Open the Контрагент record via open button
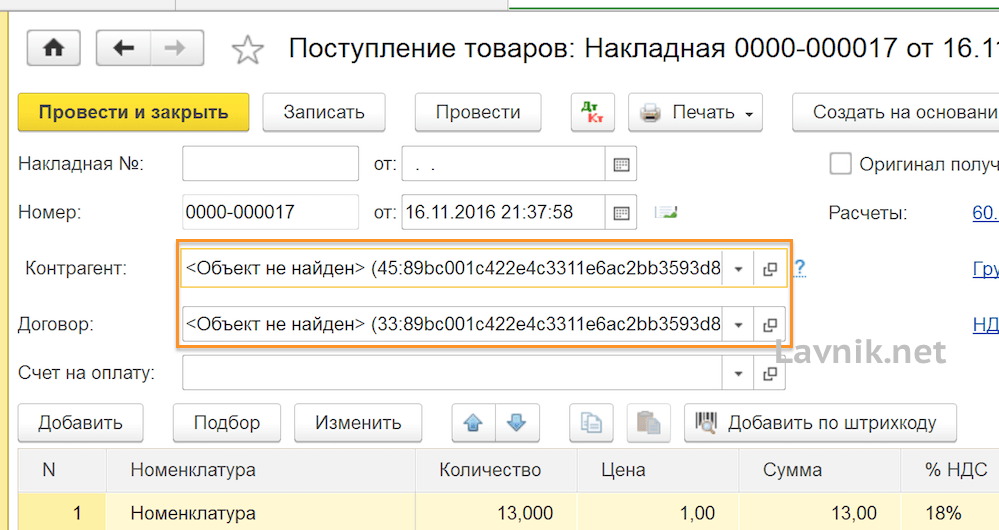 770,269
